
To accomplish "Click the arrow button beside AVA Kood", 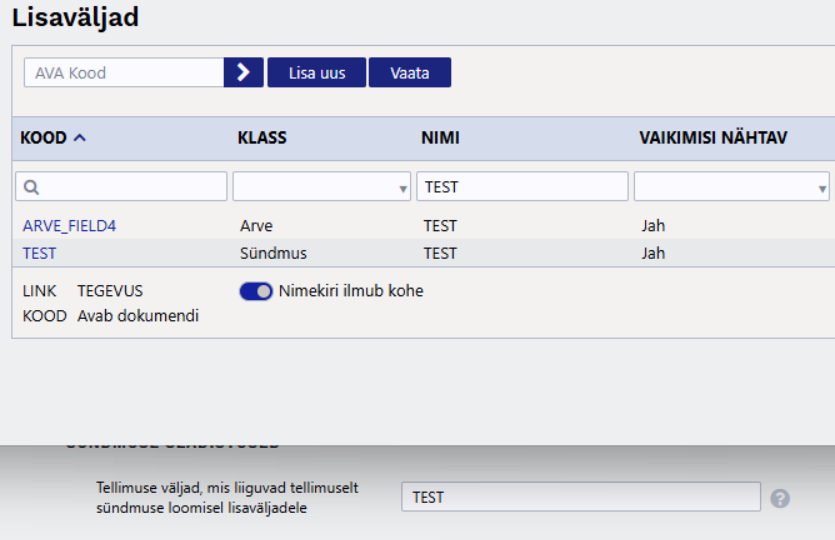I will tap(243, 73).
